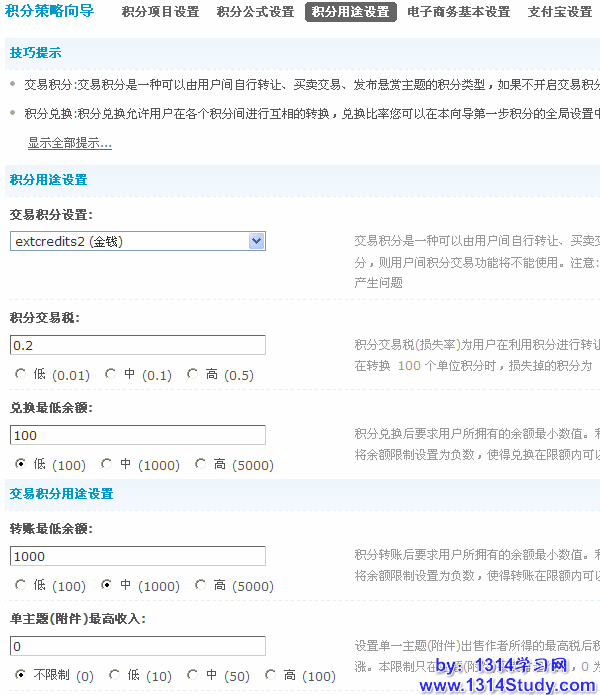
Task: Choose 高 (0.5) tax rate option
Action: coord(193,375)
